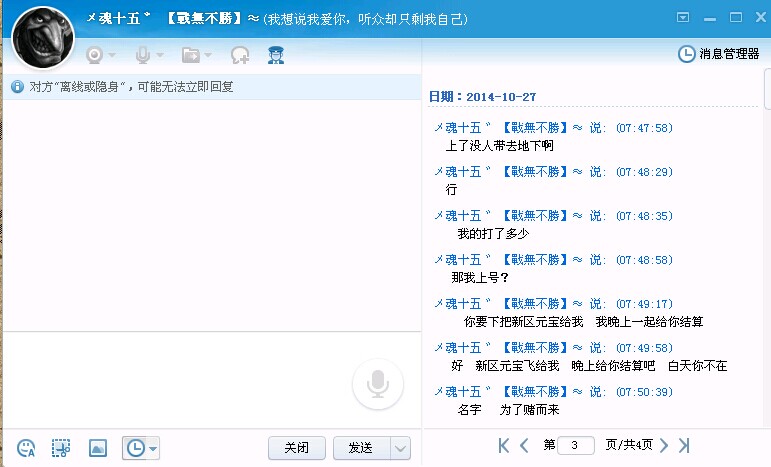This screenshot has width=771, height=467.
Task: Click the police officer report icon
Action: coord(276,55)
